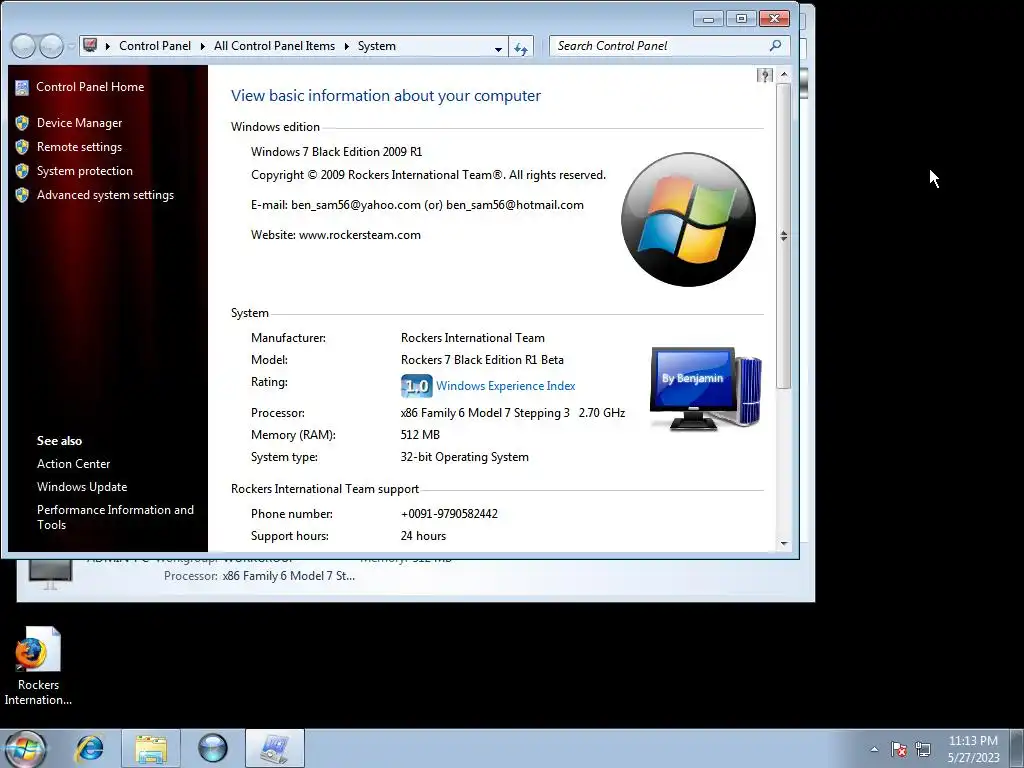This screenshot has width=1024, height=768.
Task: Click the Search Control Panel field
Action: 670,46
